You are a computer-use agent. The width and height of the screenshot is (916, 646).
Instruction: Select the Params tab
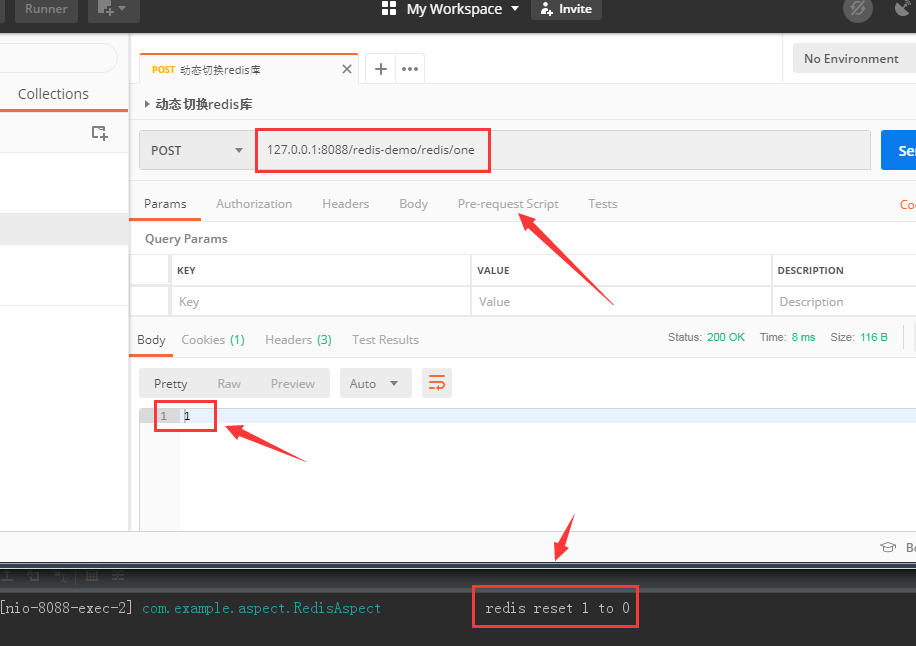(x=165, y=204)
